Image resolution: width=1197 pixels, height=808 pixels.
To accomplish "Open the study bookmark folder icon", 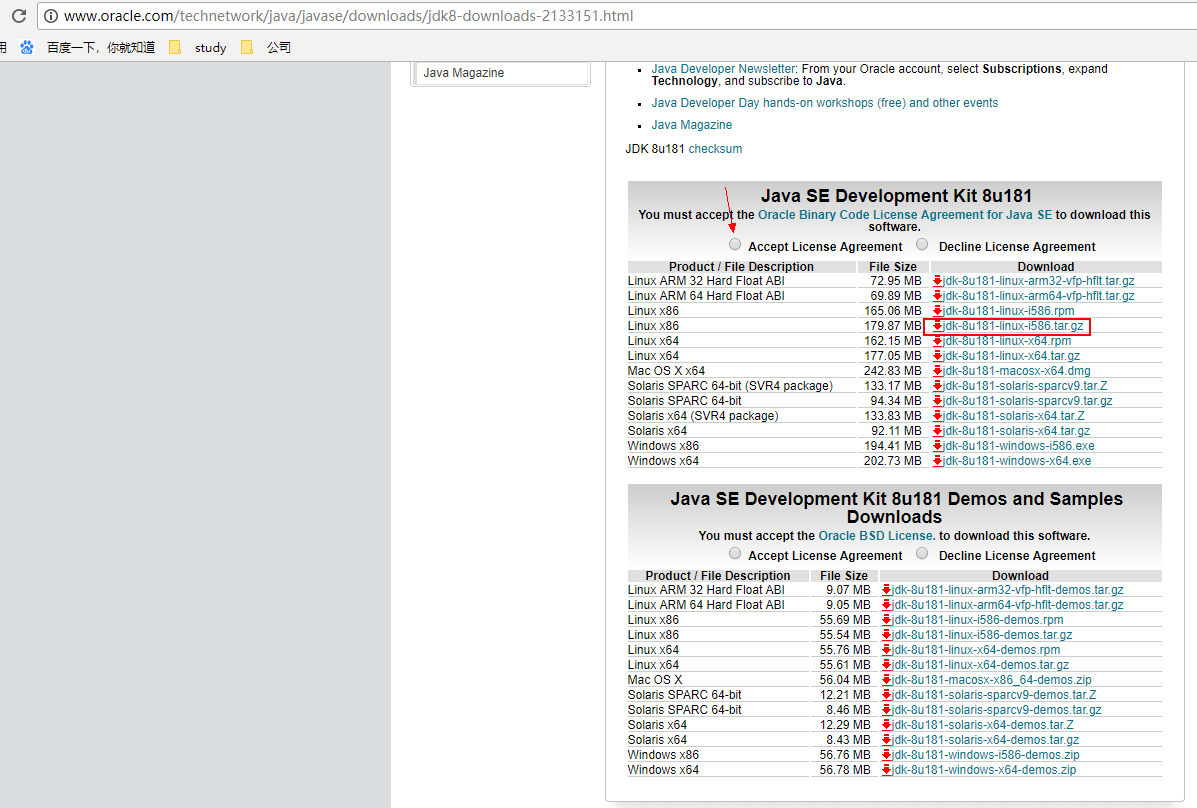I will [175, 47].
